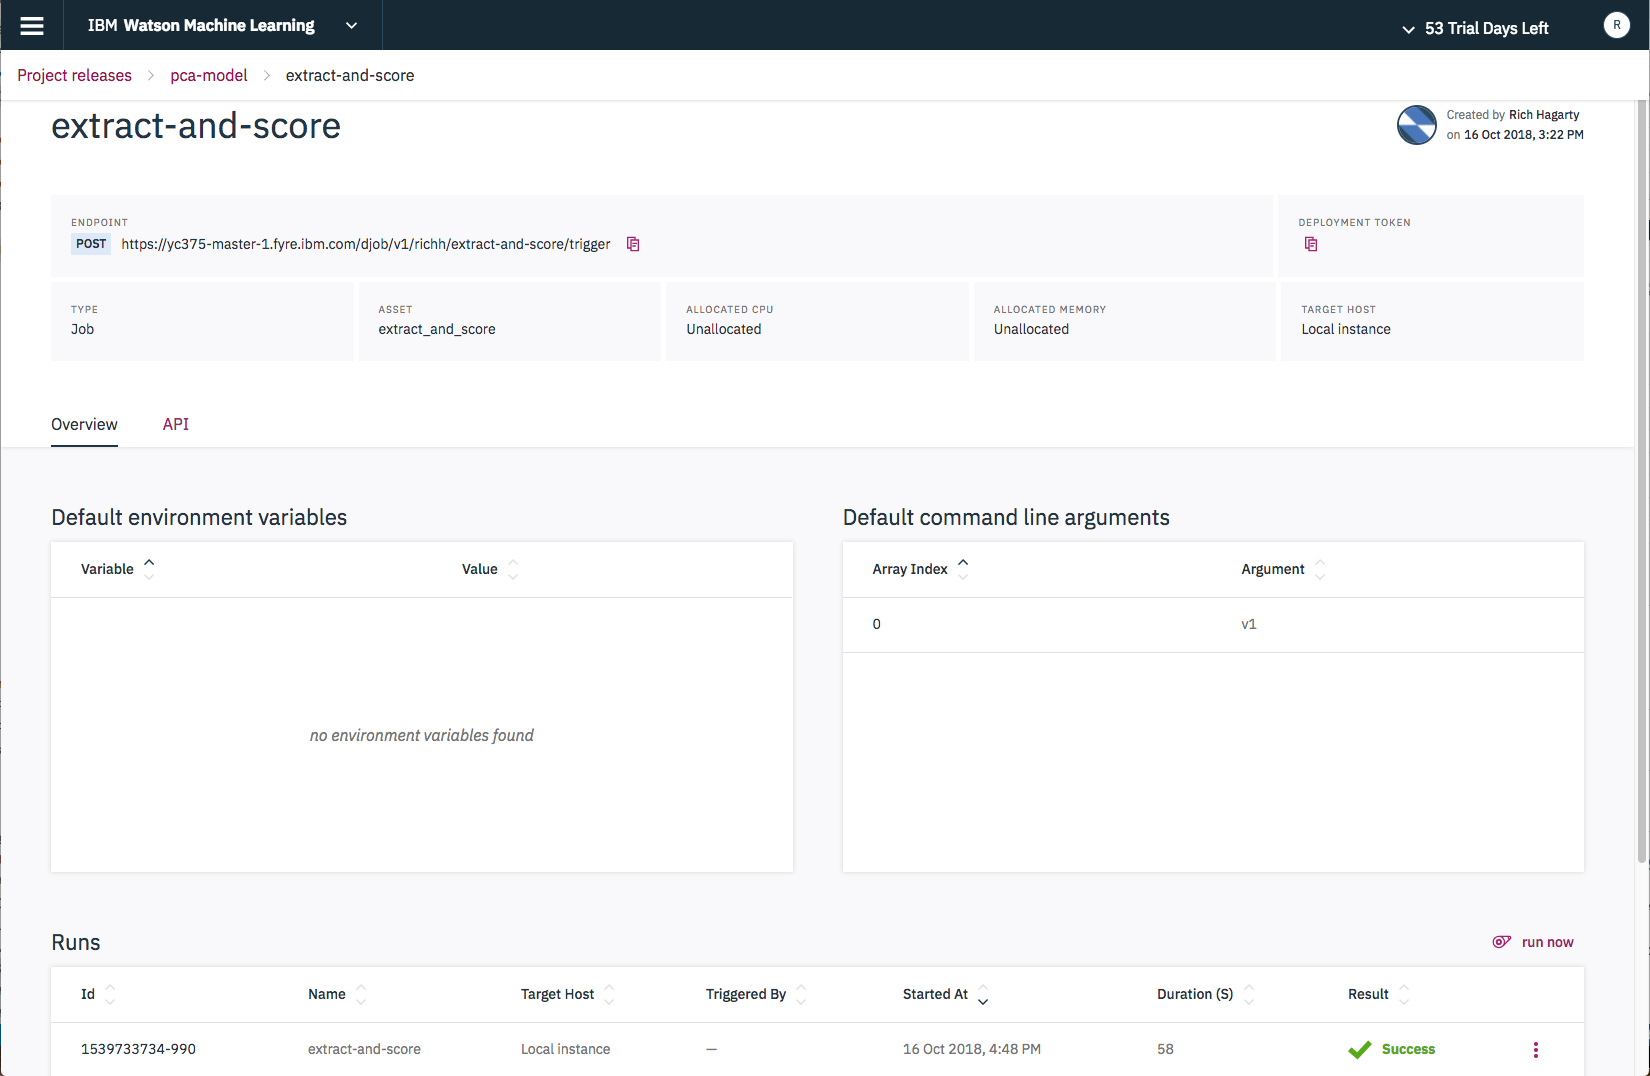Sort environment variables by Value column
Viewport: 1650px width, 1076px height.
513,569
